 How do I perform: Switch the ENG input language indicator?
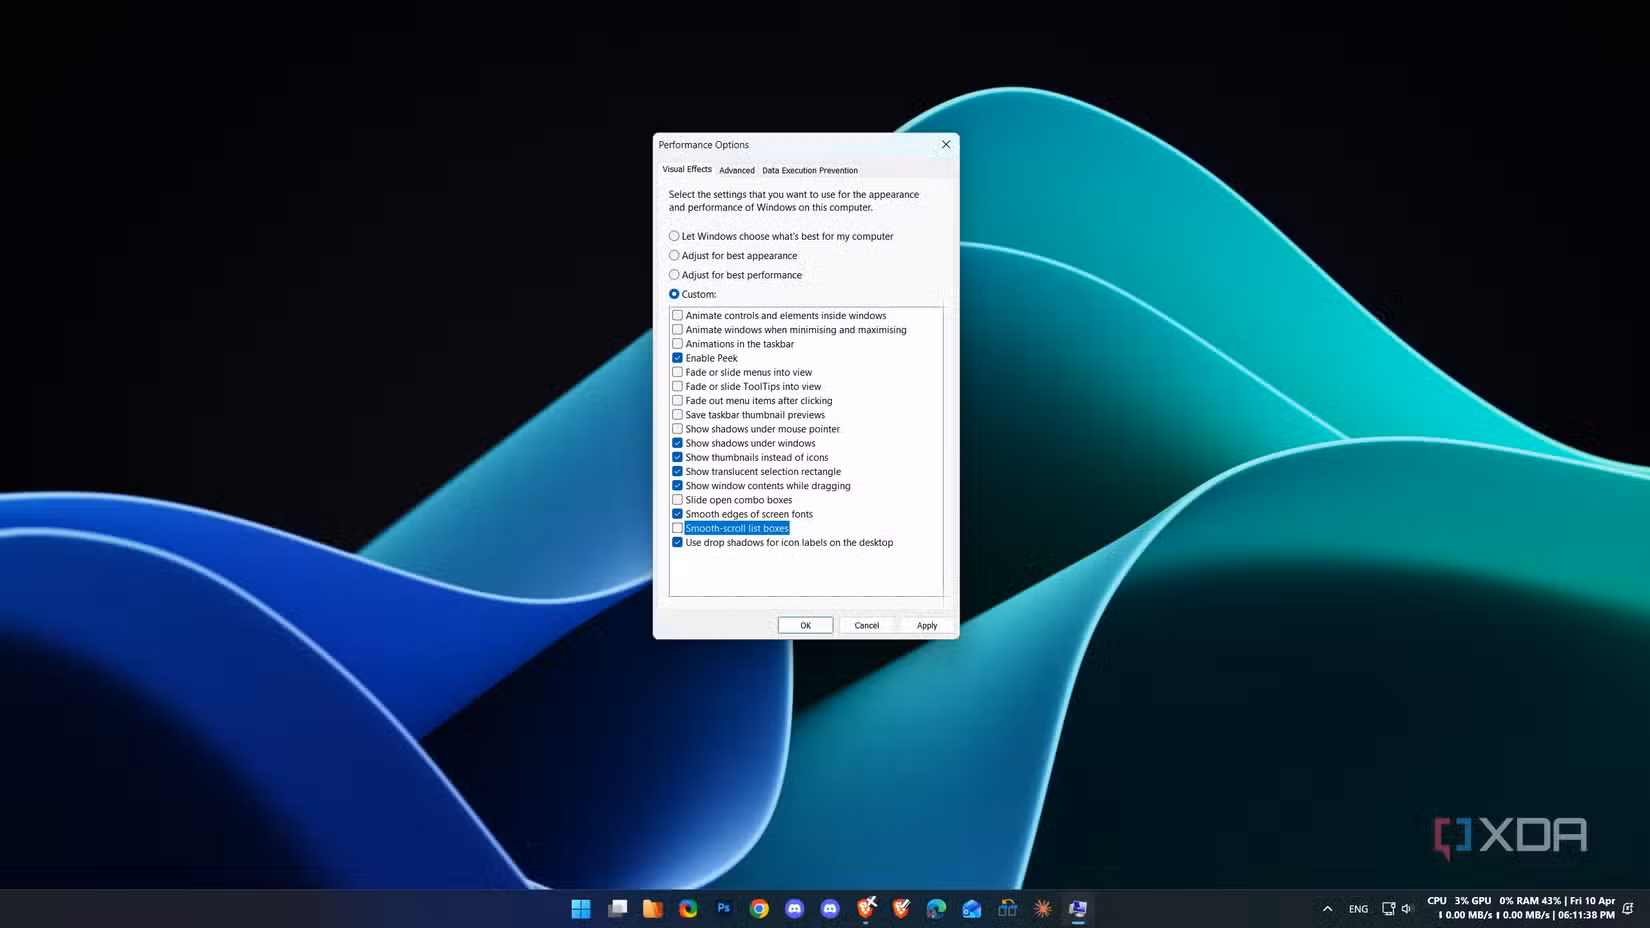coord(1358,909)
